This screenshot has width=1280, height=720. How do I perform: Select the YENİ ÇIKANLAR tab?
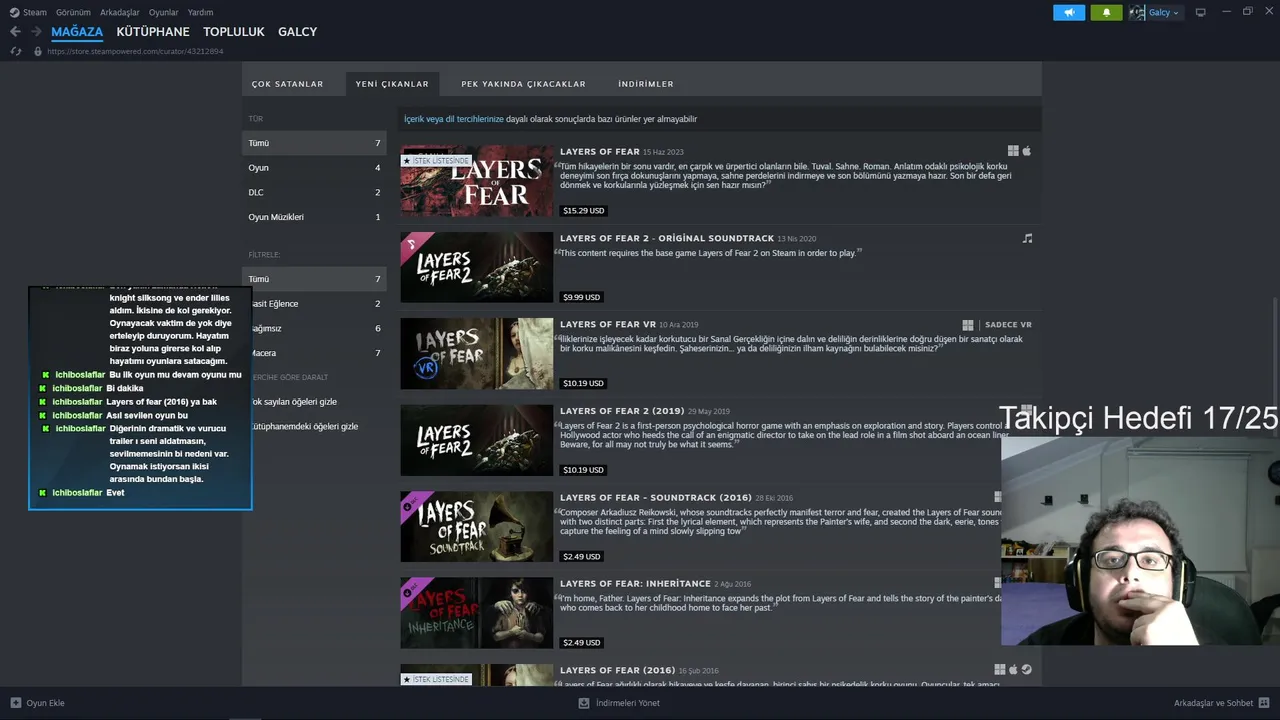pyautogui.click(x=392, y=84)
